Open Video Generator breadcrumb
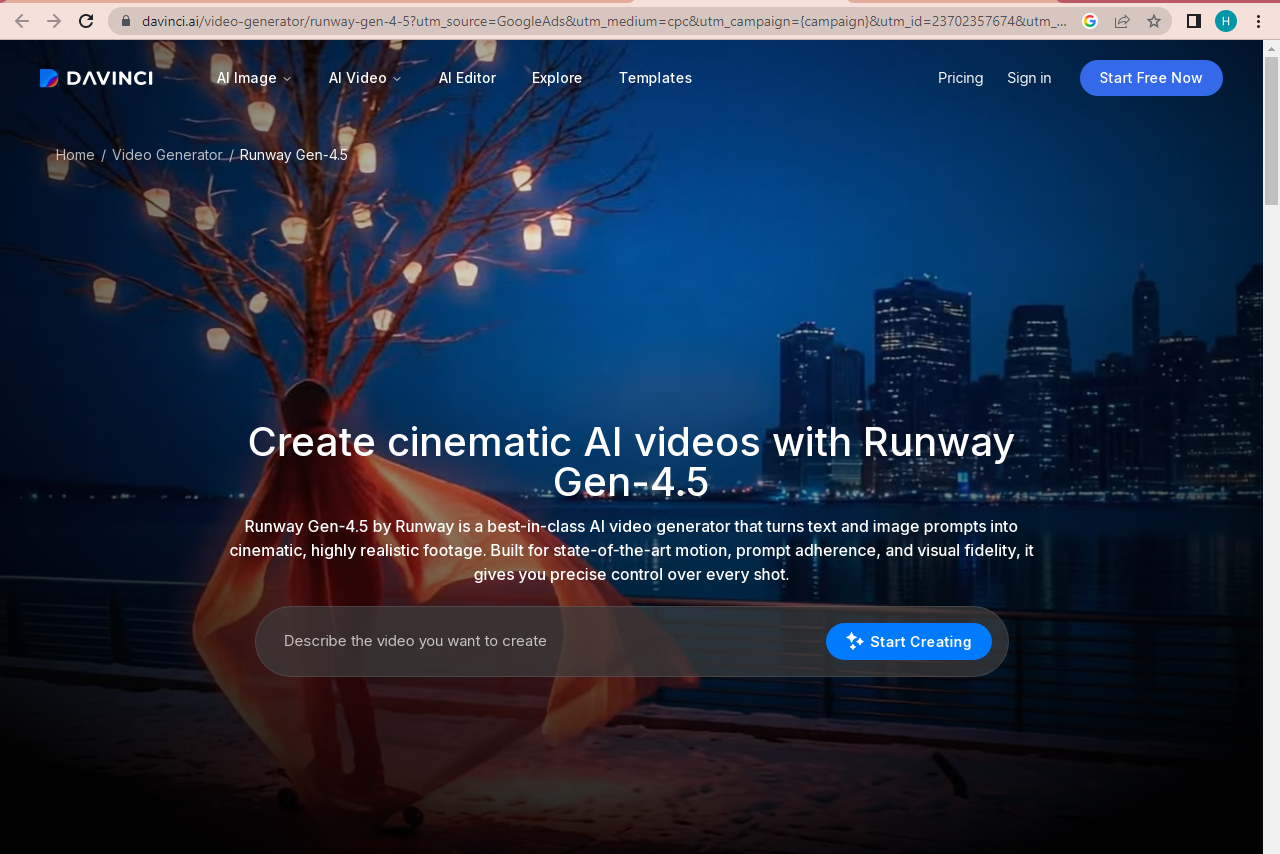Image resolution: width=1280 pixels, height=854 pixels. (167, 155)
